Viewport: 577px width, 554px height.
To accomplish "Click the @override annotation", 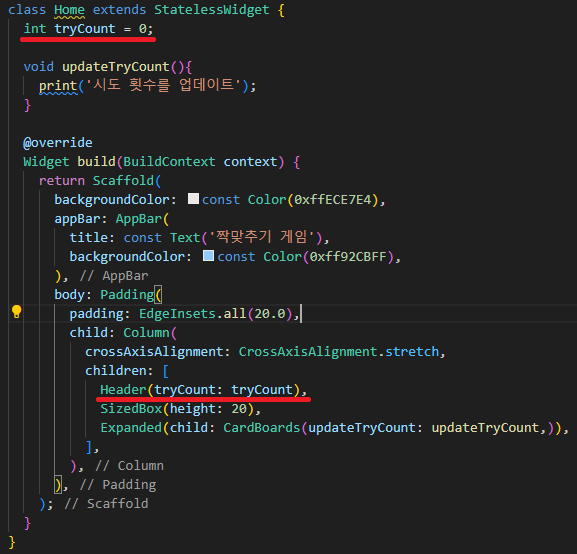I will [58, 143].
